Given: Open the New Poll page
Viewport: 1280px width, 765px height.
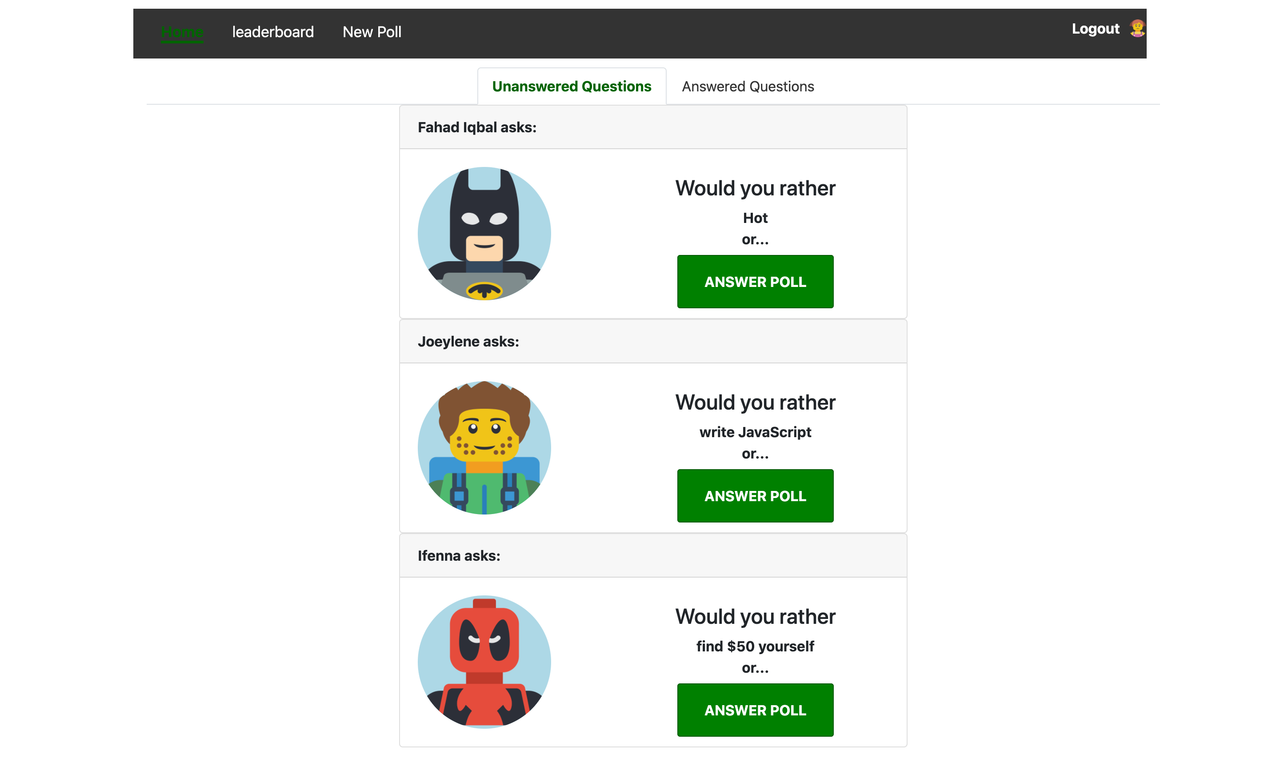Looking at the screenshot, I should click(372, 32).
